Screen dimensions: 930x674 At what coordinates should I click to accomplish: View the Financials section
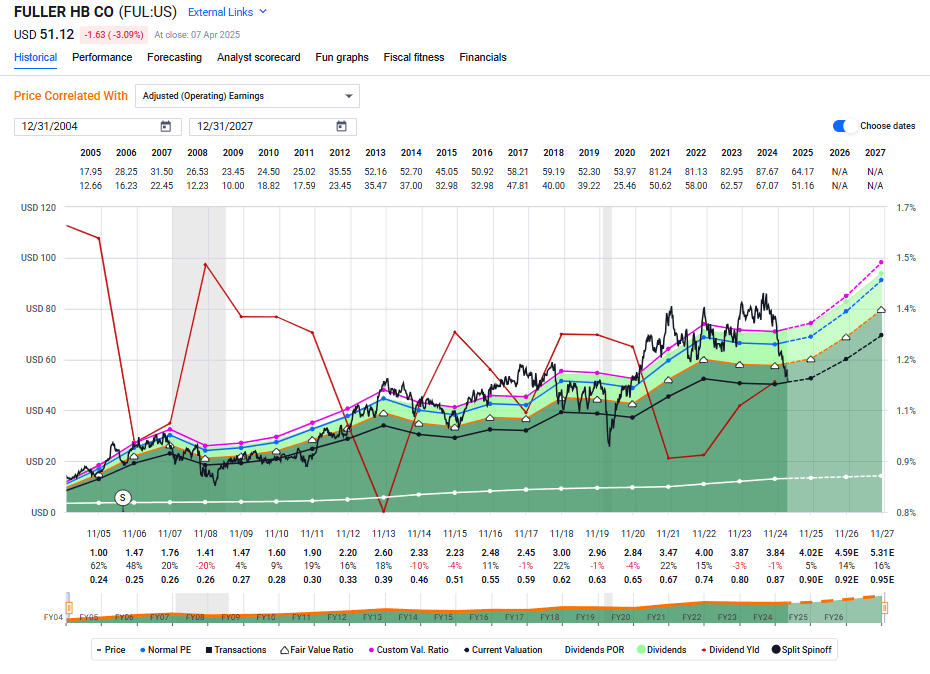[483, 57]
